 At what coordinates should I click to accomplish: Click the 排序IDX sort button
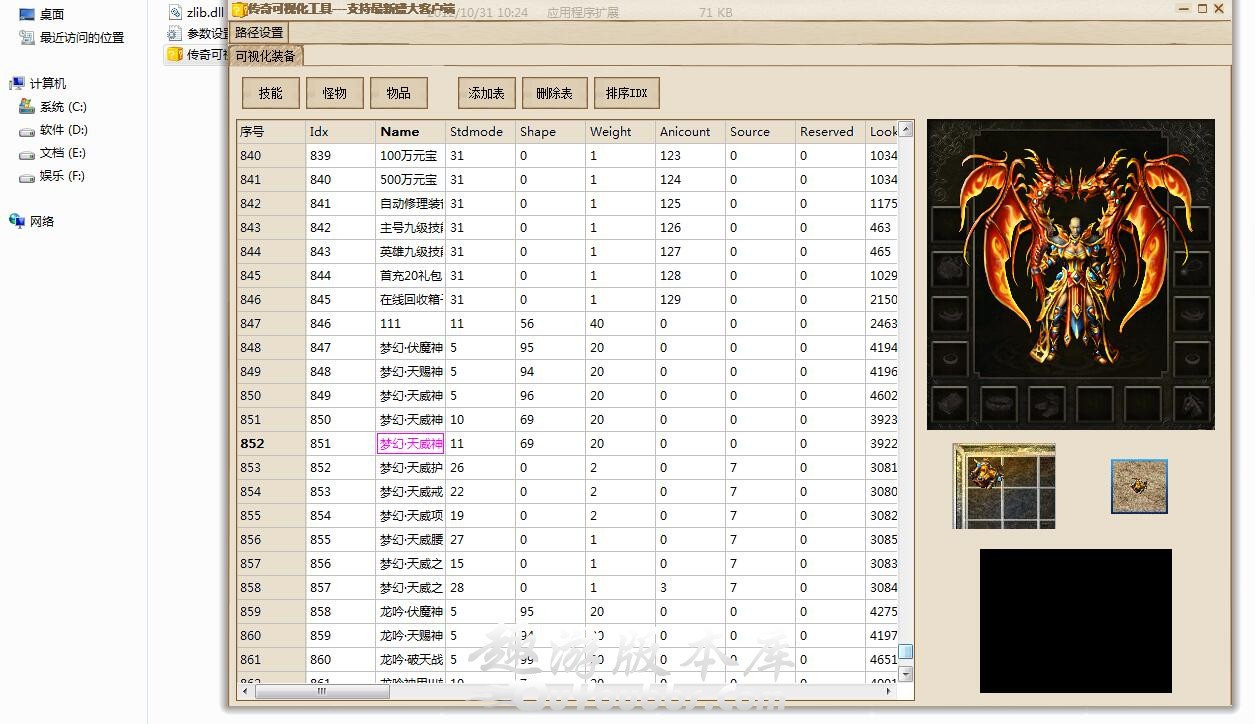point(627,93)
